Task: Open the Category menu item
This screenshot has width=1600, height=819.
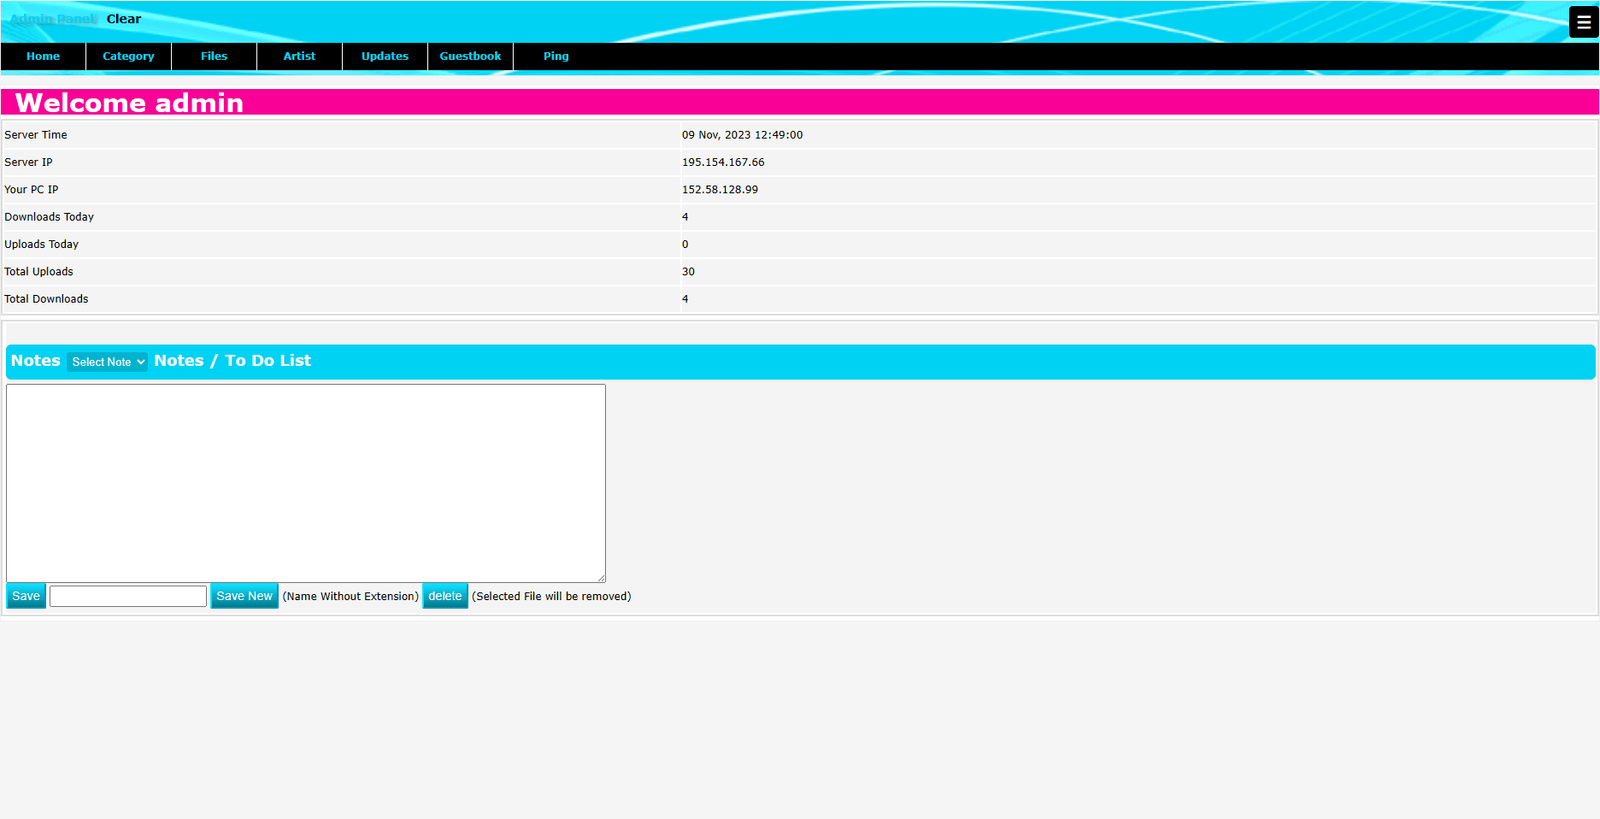Action: click(128, 57)
